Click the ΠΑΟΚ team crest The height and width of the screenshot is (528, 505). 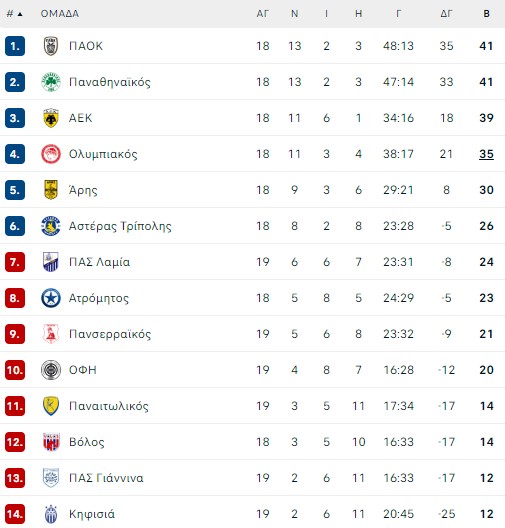click(51, 46)
